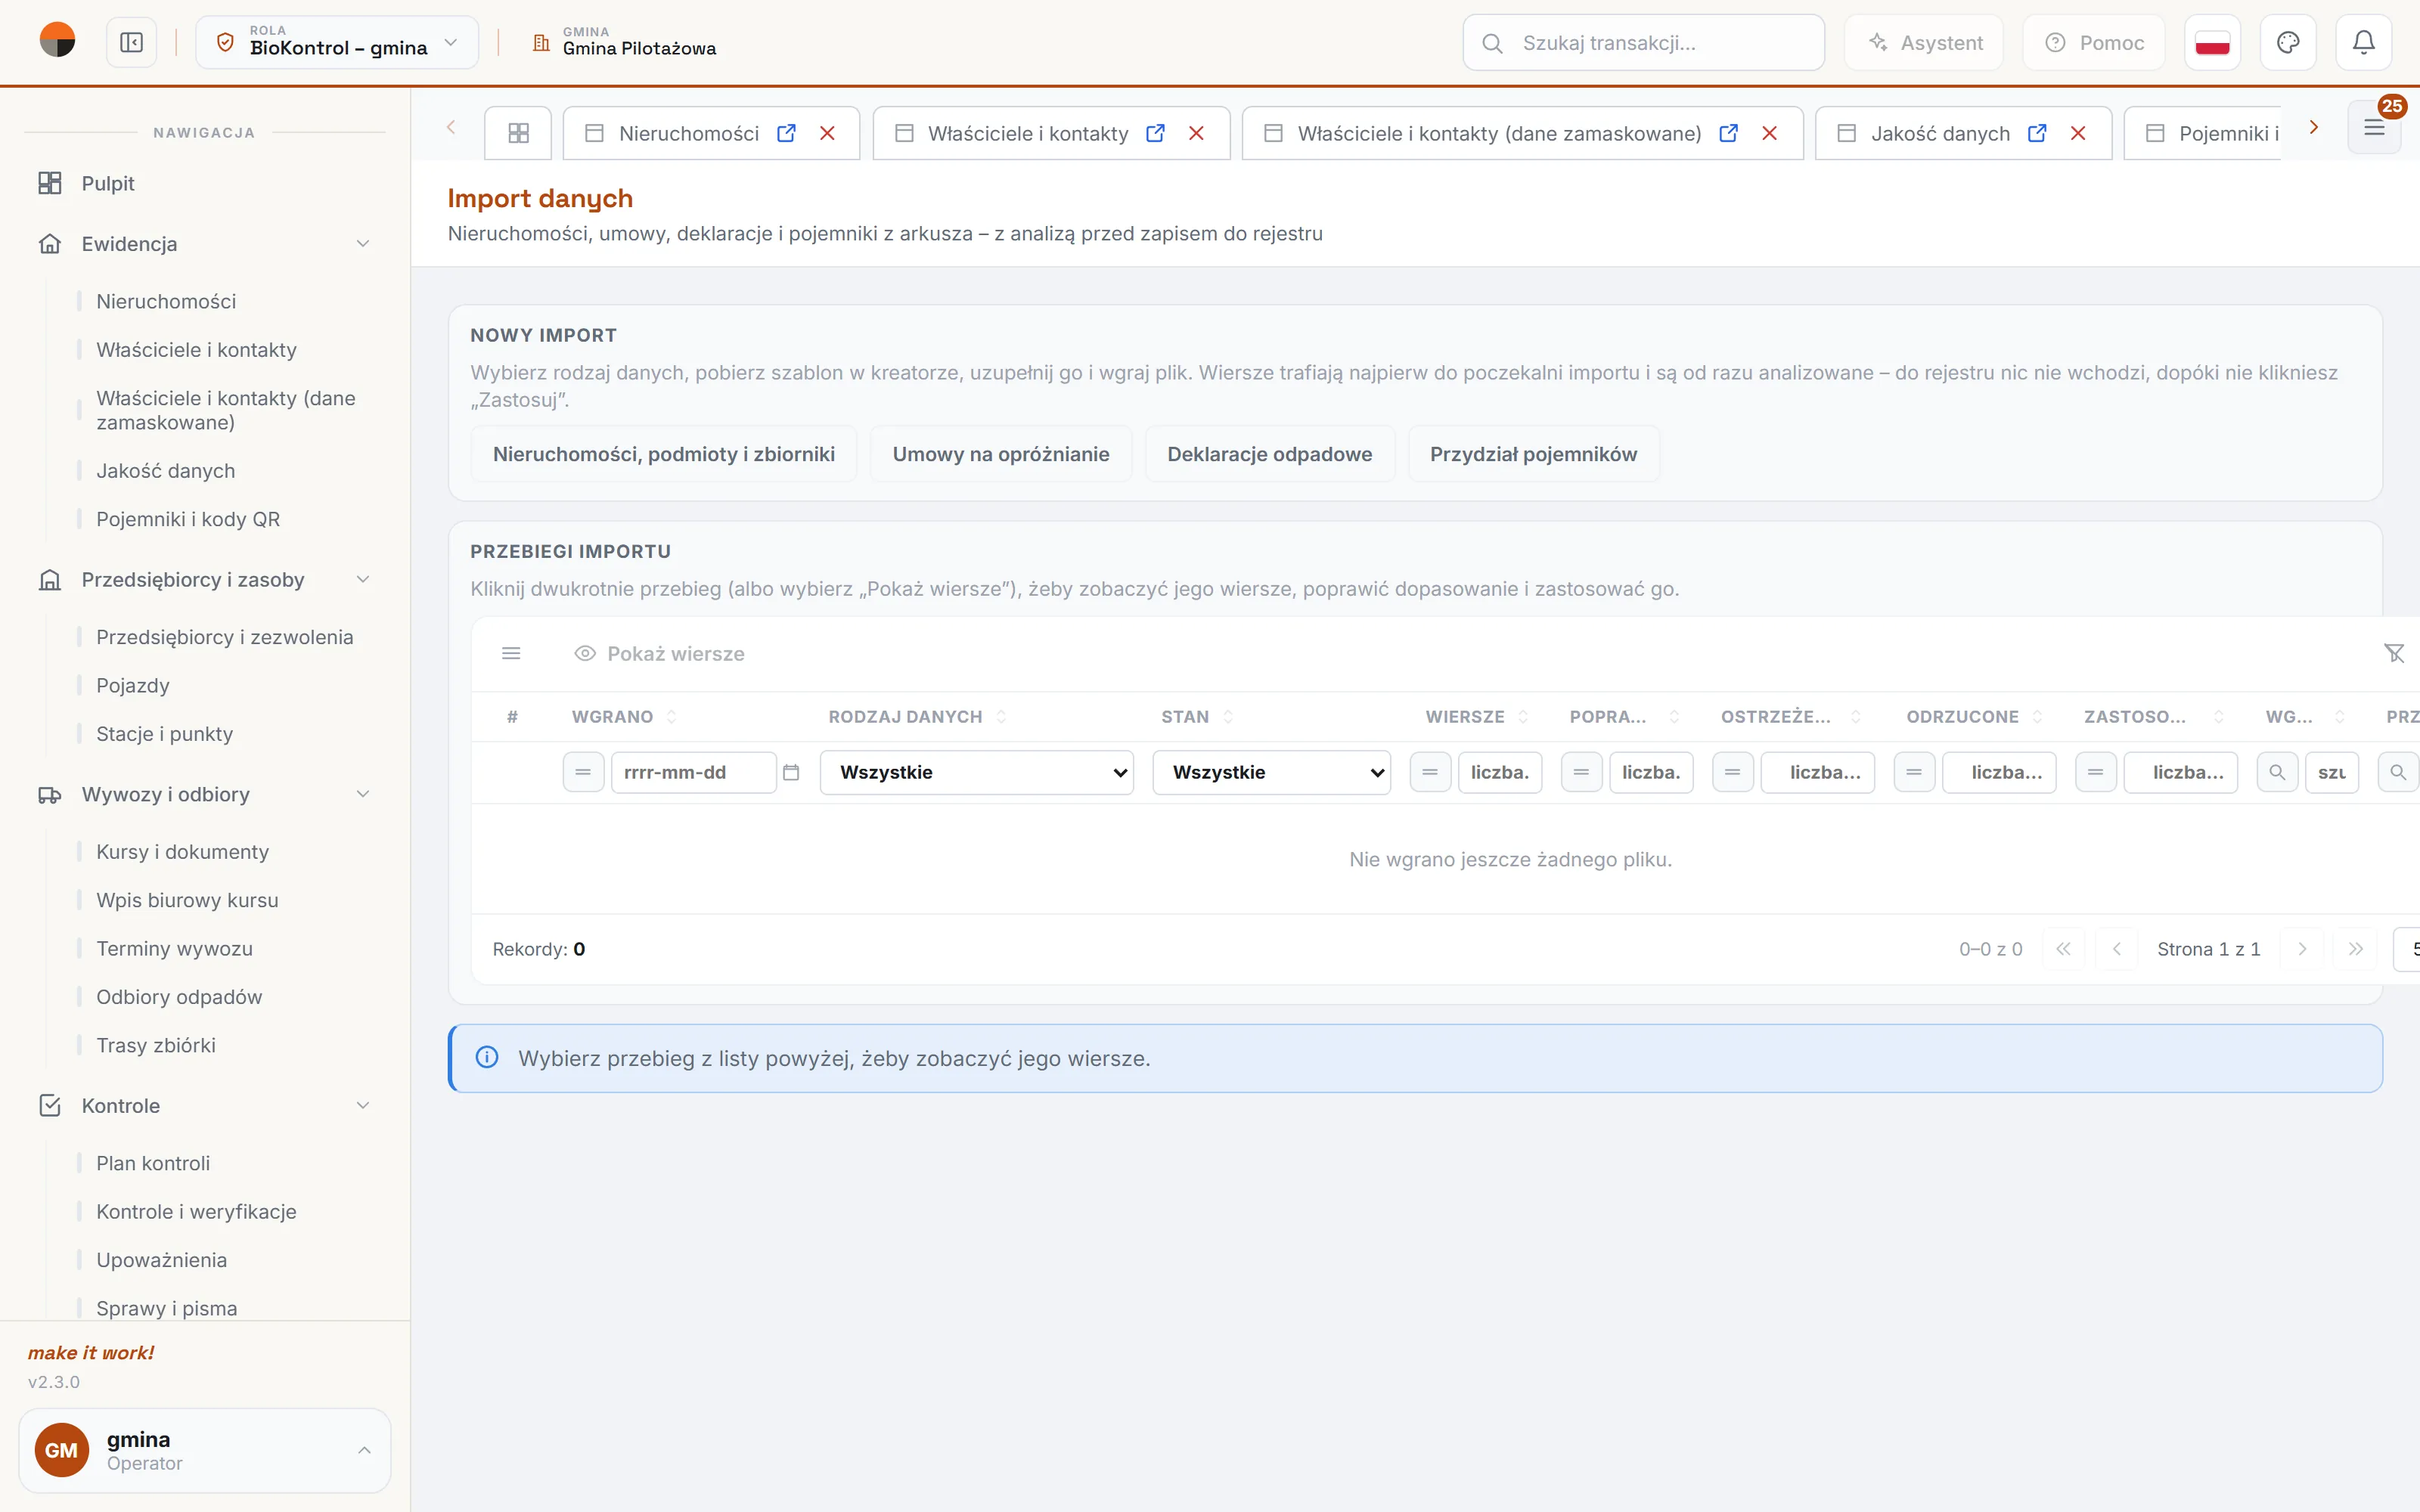Click the rrrr-mm-dd date filter field
Image resolution: width=2420 pixels, height=1512 pixels.
point(693,772)
